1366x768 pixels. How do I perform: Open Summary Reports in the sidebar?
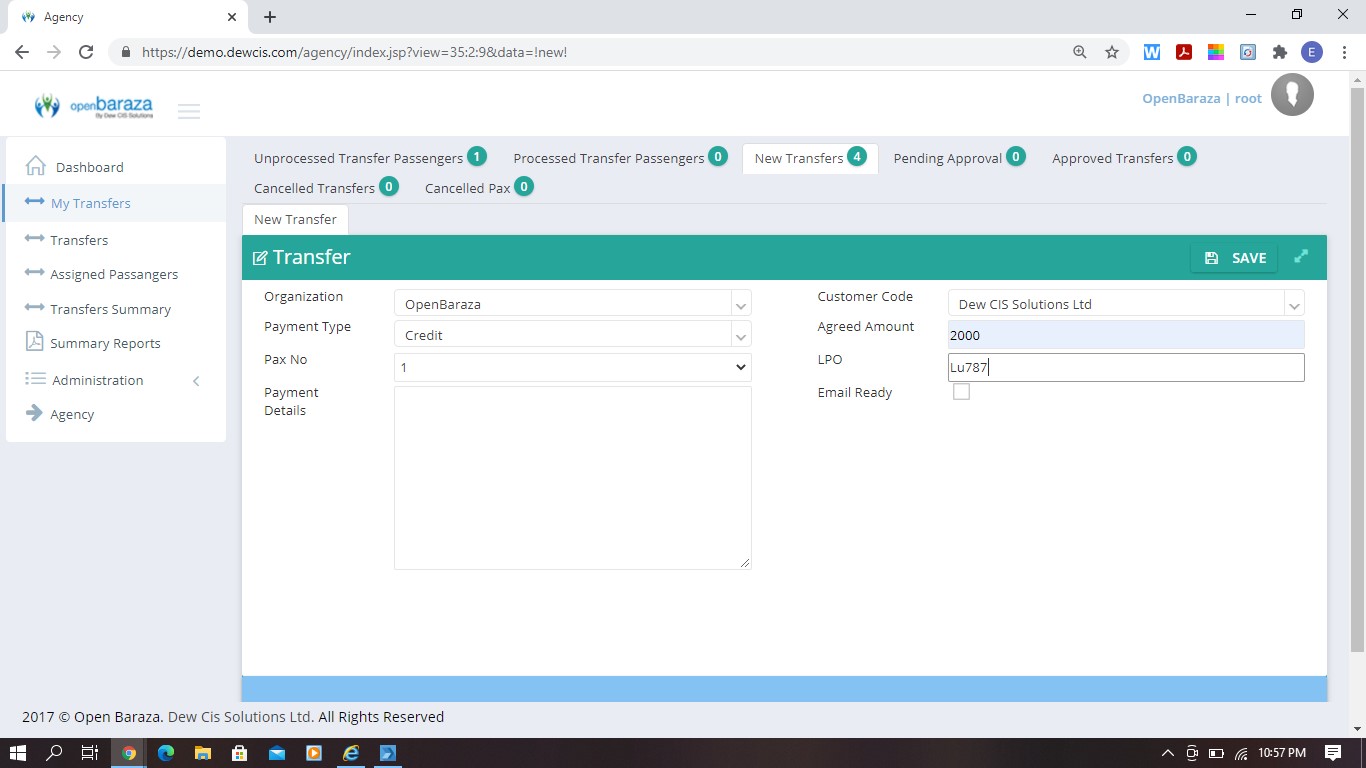pos(105,343)
